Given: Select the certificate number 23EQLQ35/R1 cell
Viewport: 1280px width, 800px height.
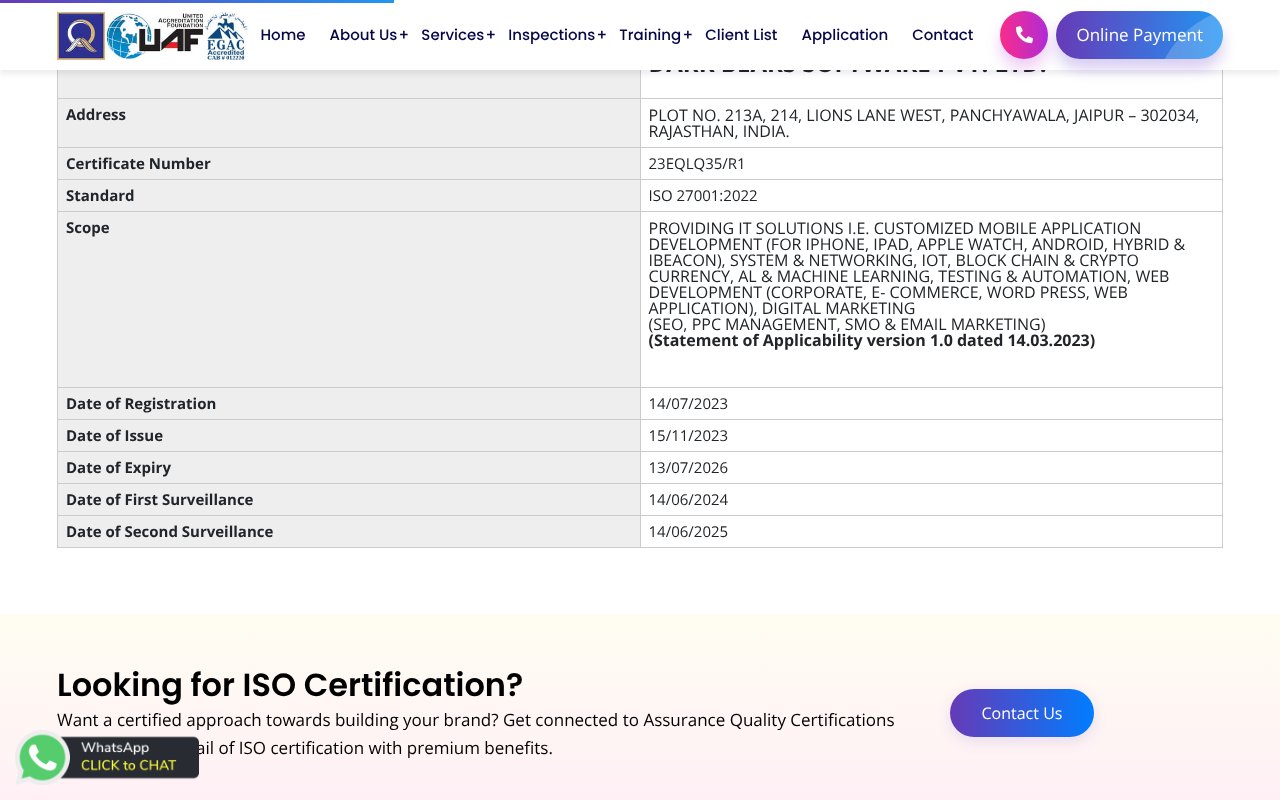Looking at the screenshot, I should tap(696, 163).
